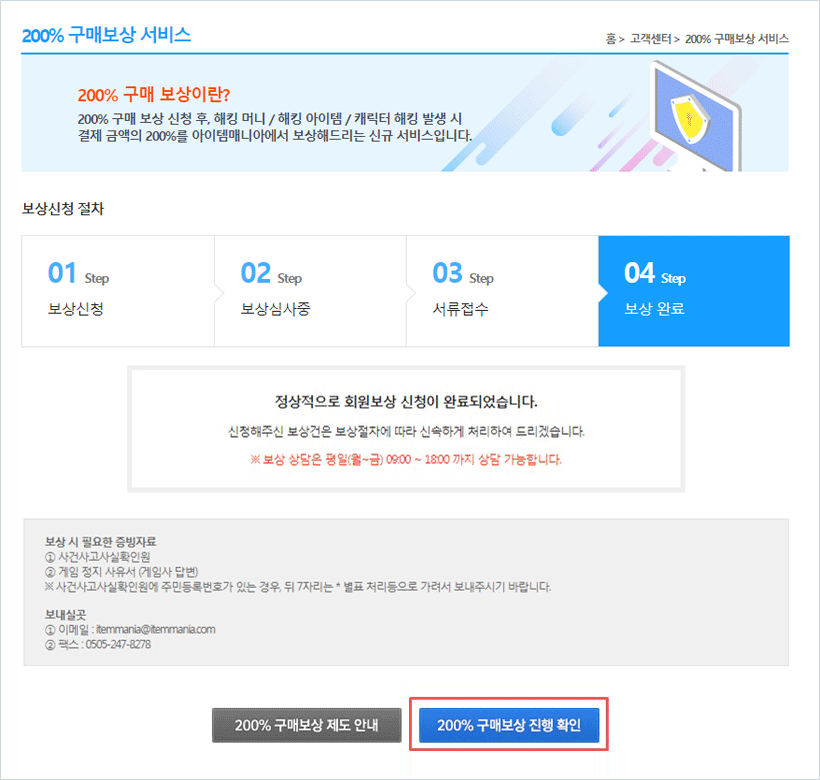Click the red 보상 상담 hours notice
Screen dimensions: 820x780
point(406,460)
